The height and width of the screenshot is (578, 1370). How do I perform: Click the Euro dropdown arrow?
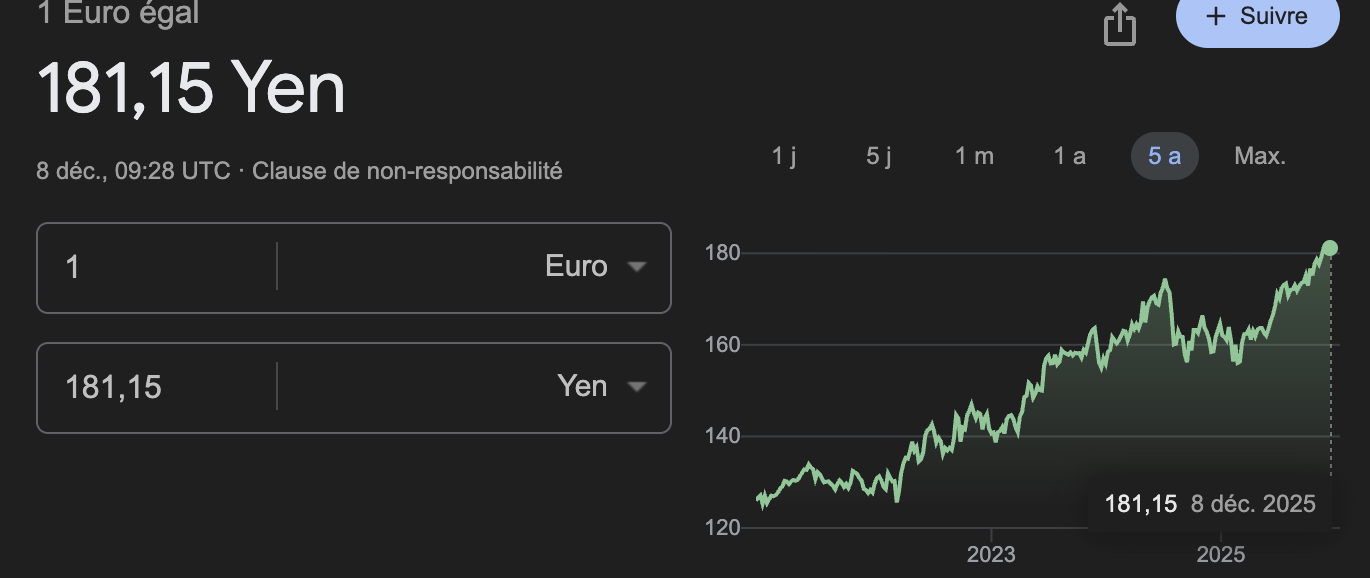coord(636,267)
